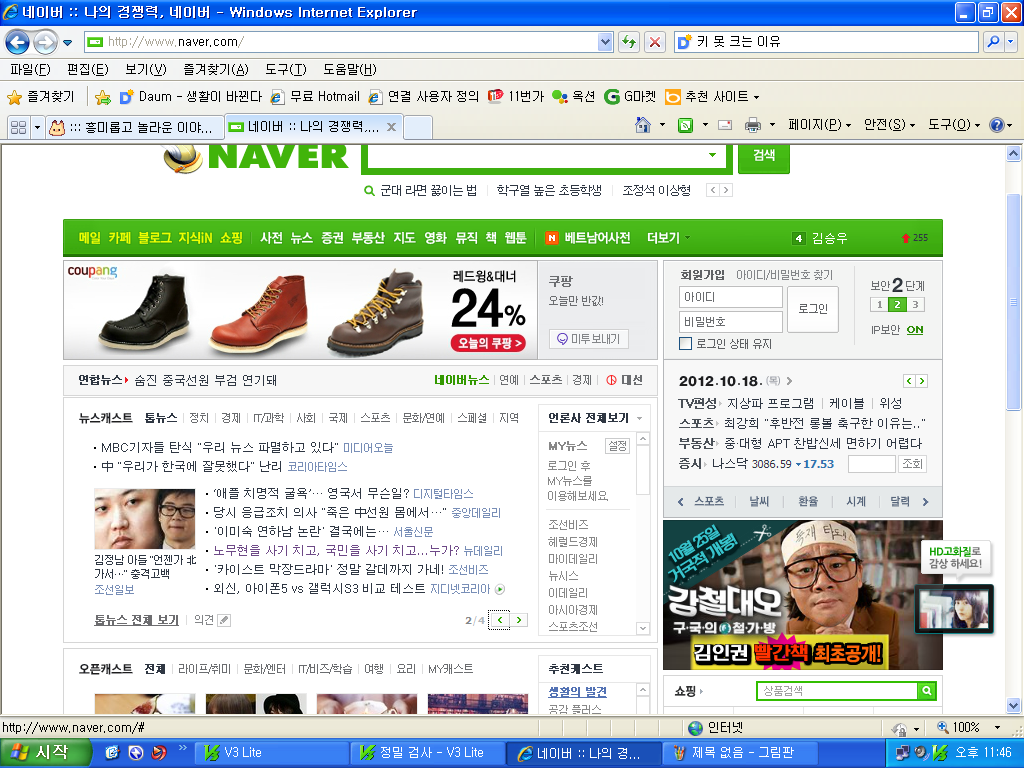Check the 로그인 상태 유지 checkbox

(x=686, y=344)
